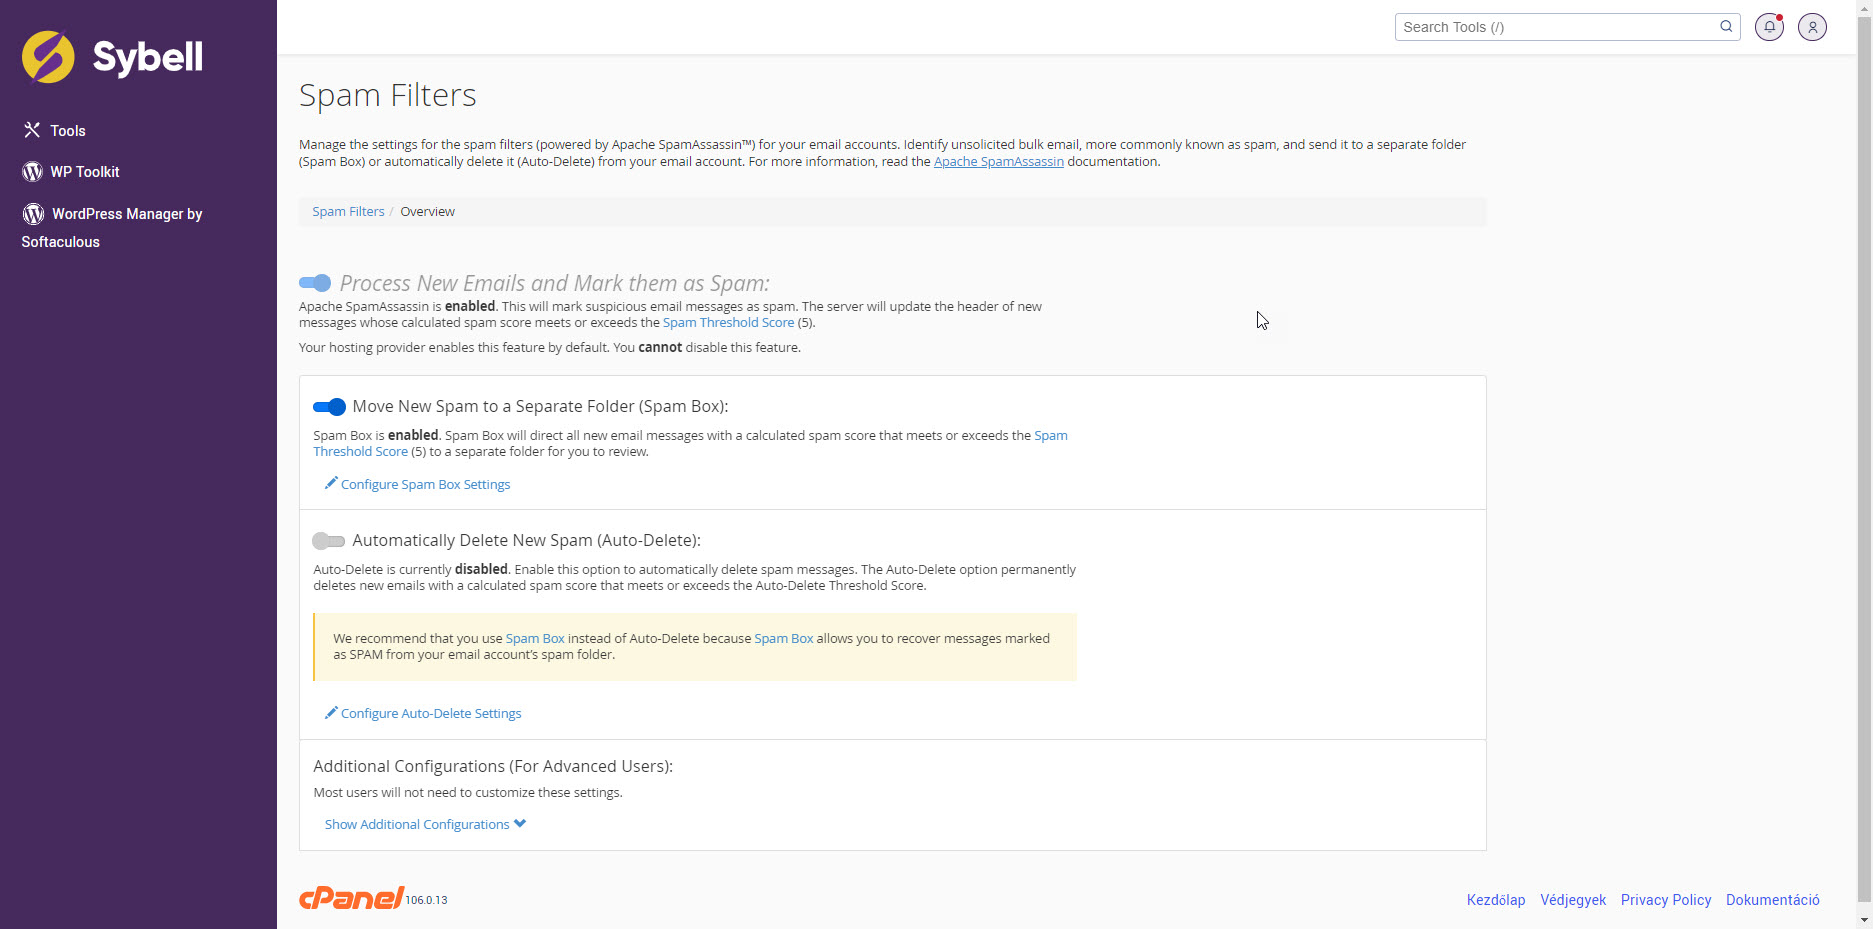The width and height of the screenshot is (1873, 929).
Task: Disable the Spam Box toggle
Action: (329, 407)
